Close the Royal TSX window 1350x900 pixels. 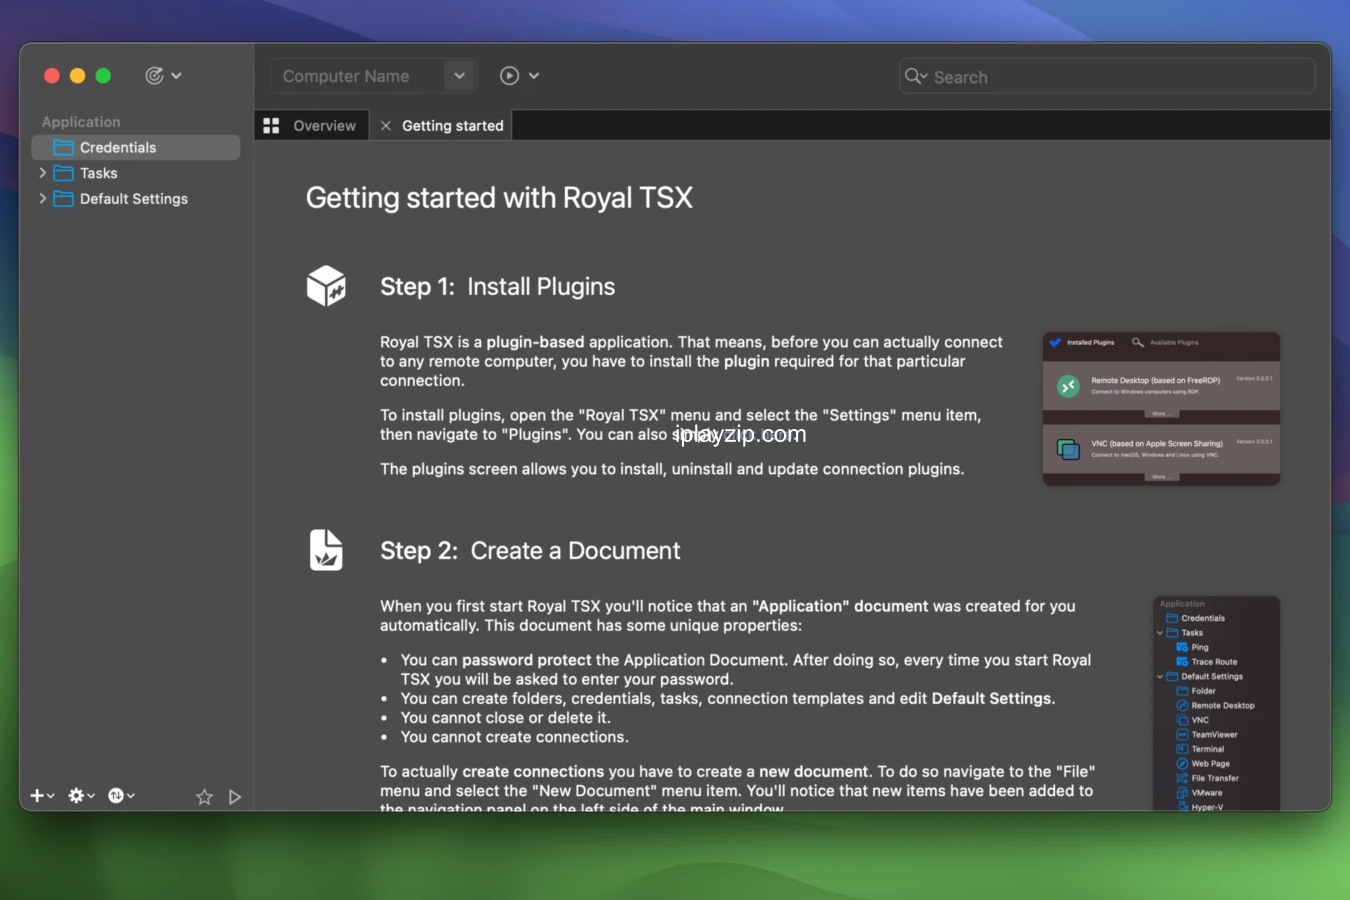coord(52,76)
